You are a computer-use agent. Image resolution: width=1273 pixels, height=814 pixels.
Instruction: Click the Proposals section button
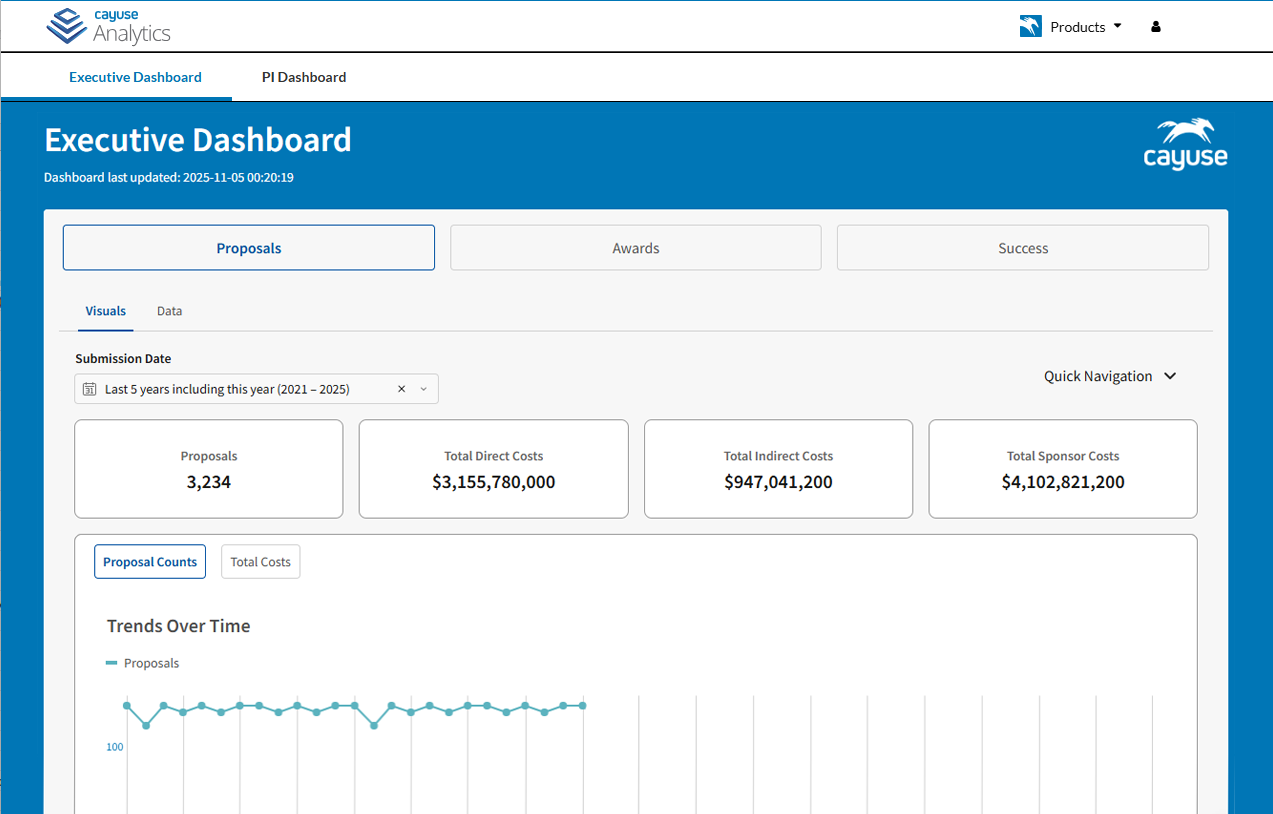point(248,247)
